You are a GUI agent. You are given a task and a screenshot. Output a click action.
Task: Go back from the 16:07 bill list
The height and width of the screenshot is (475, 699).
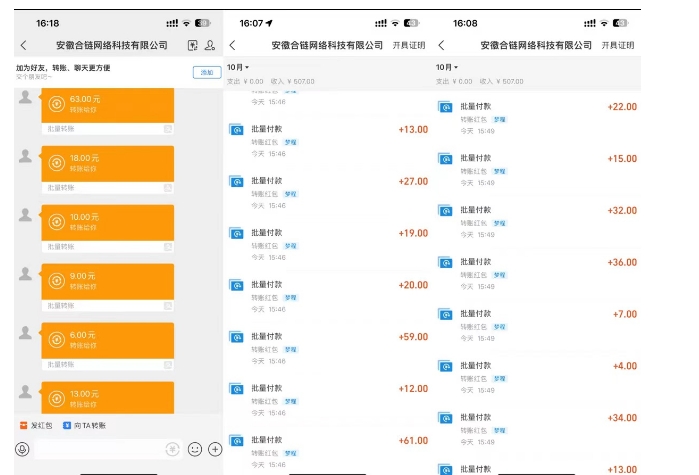(x=233, y=45)
